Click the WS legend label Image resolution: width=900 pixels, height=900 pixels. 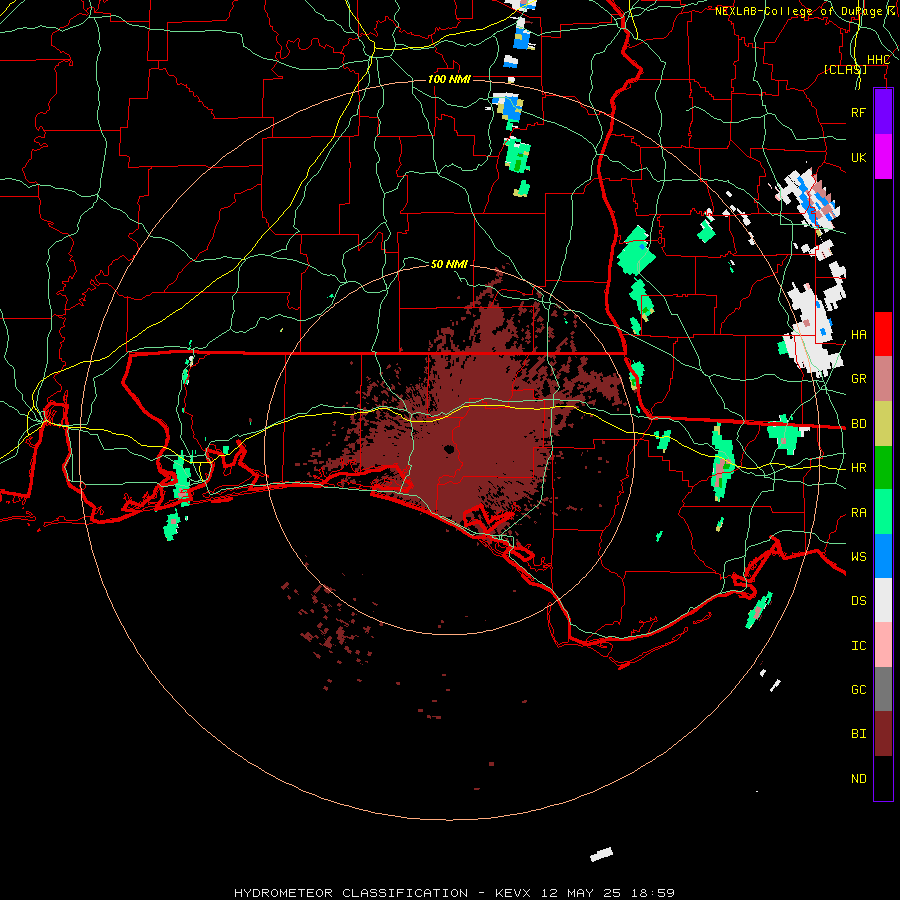point(858,557)
